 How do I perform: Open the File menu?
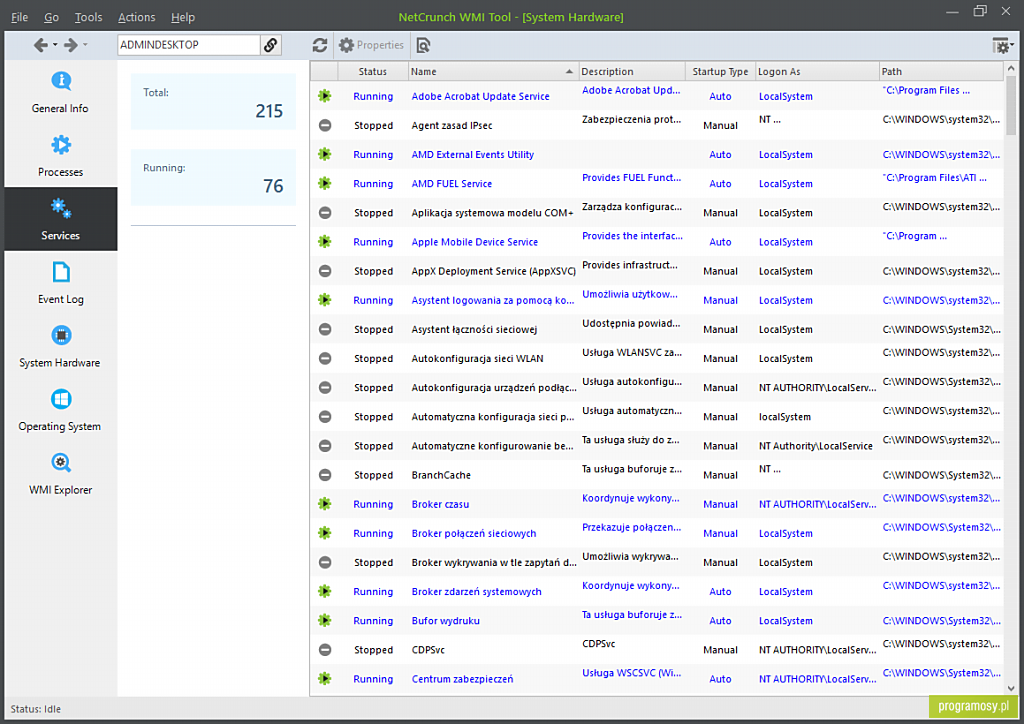20,17
